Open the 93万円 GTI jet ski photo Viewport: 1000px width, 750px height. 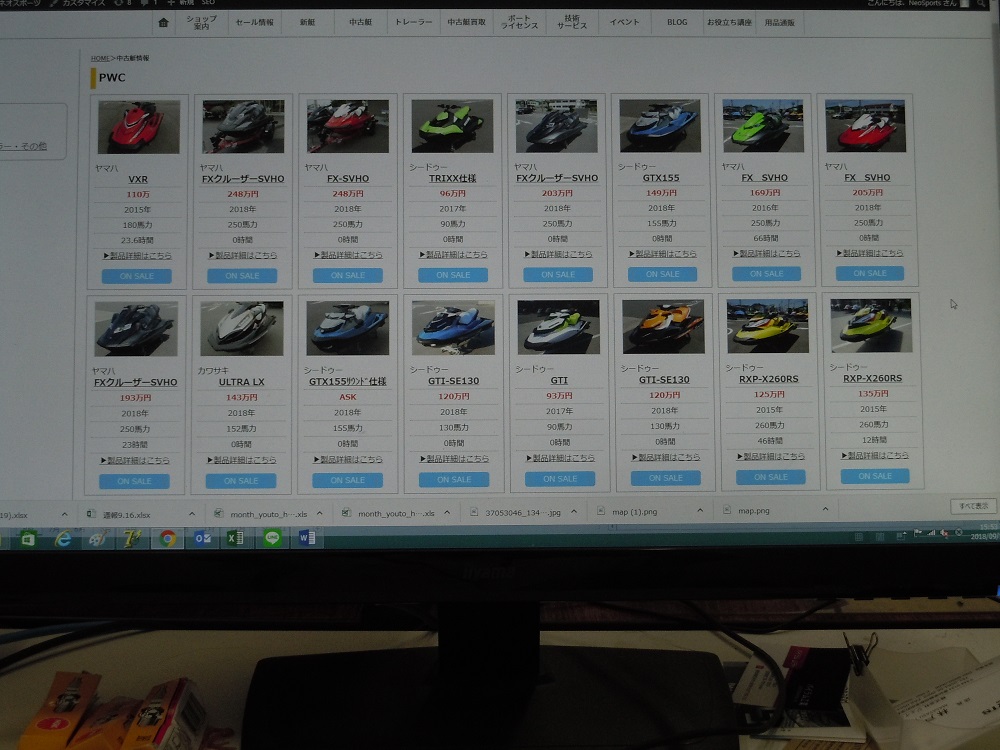click(559, 327)
